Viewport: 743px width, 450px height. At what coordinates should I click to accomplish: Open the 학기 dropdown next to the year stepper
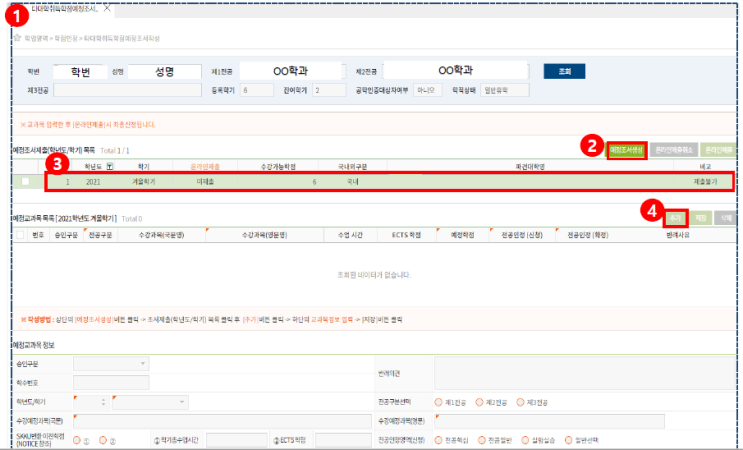tap(150, 402)
